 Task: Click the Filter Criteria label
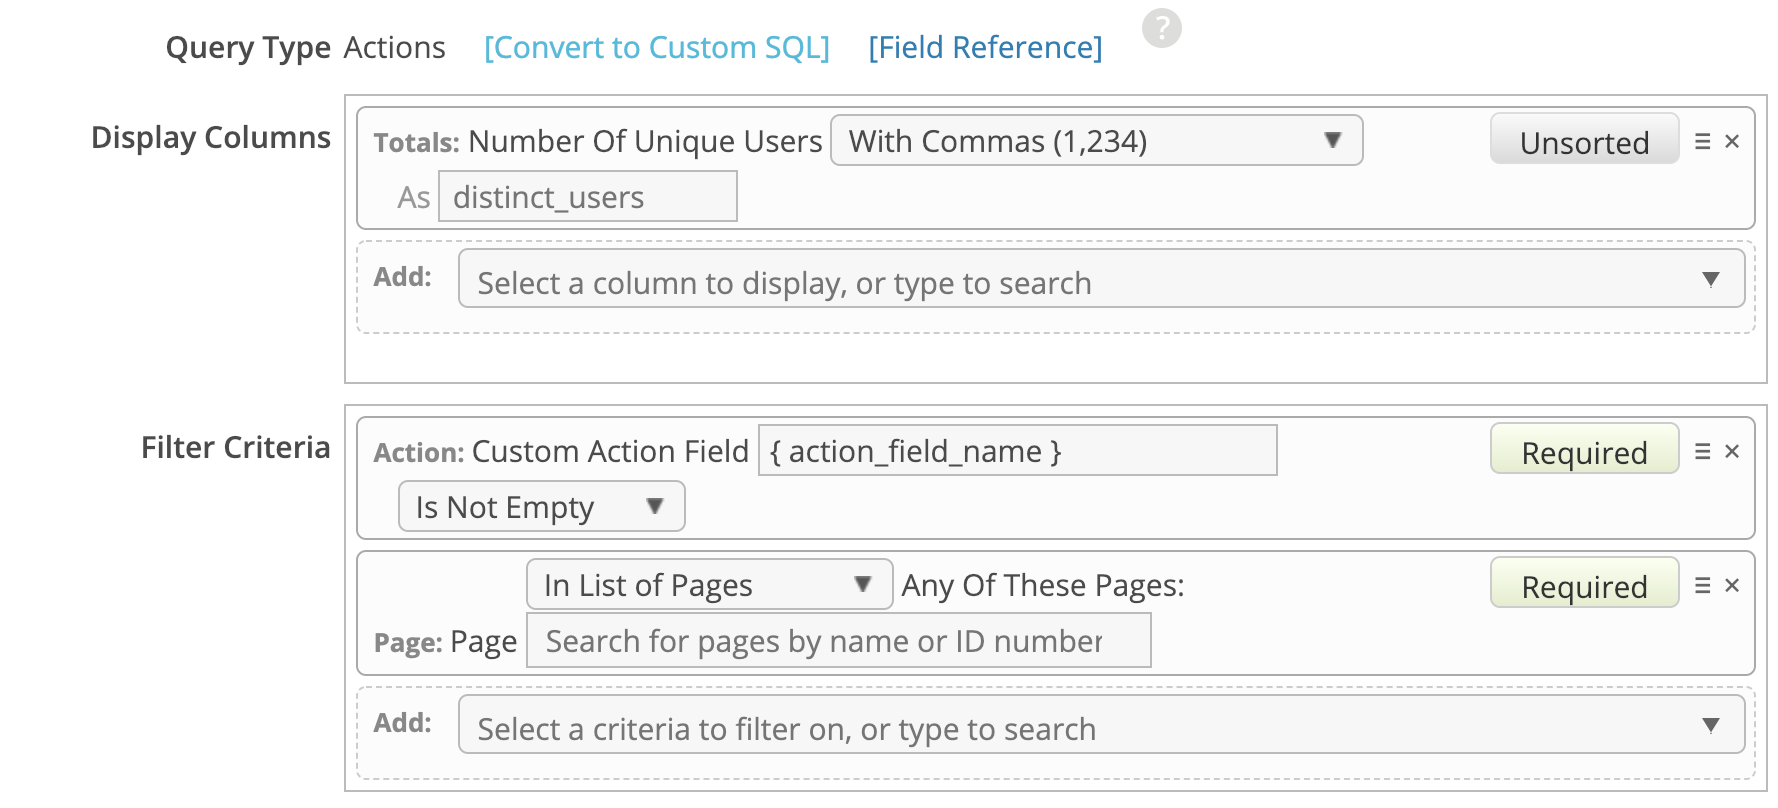pyautogui.click(x=236, y=448)
